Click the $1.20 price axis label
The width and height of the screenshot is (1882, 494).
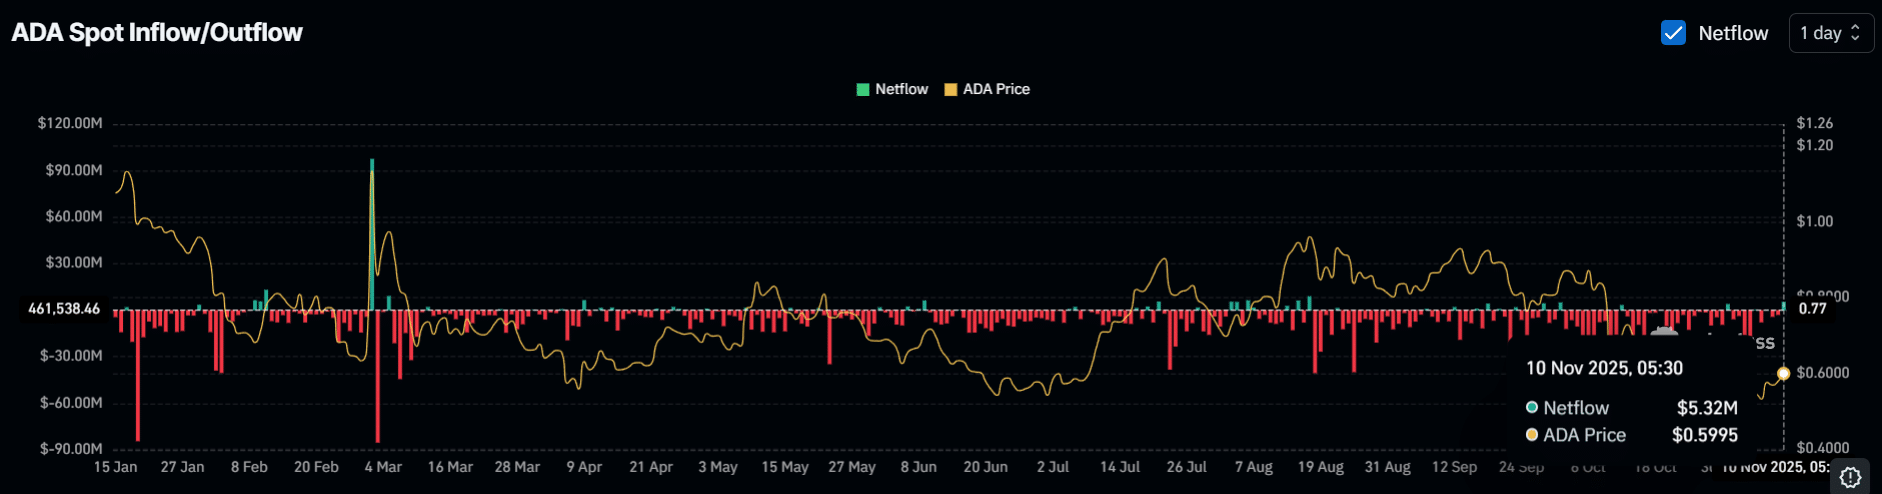(x=1815, y=145)
